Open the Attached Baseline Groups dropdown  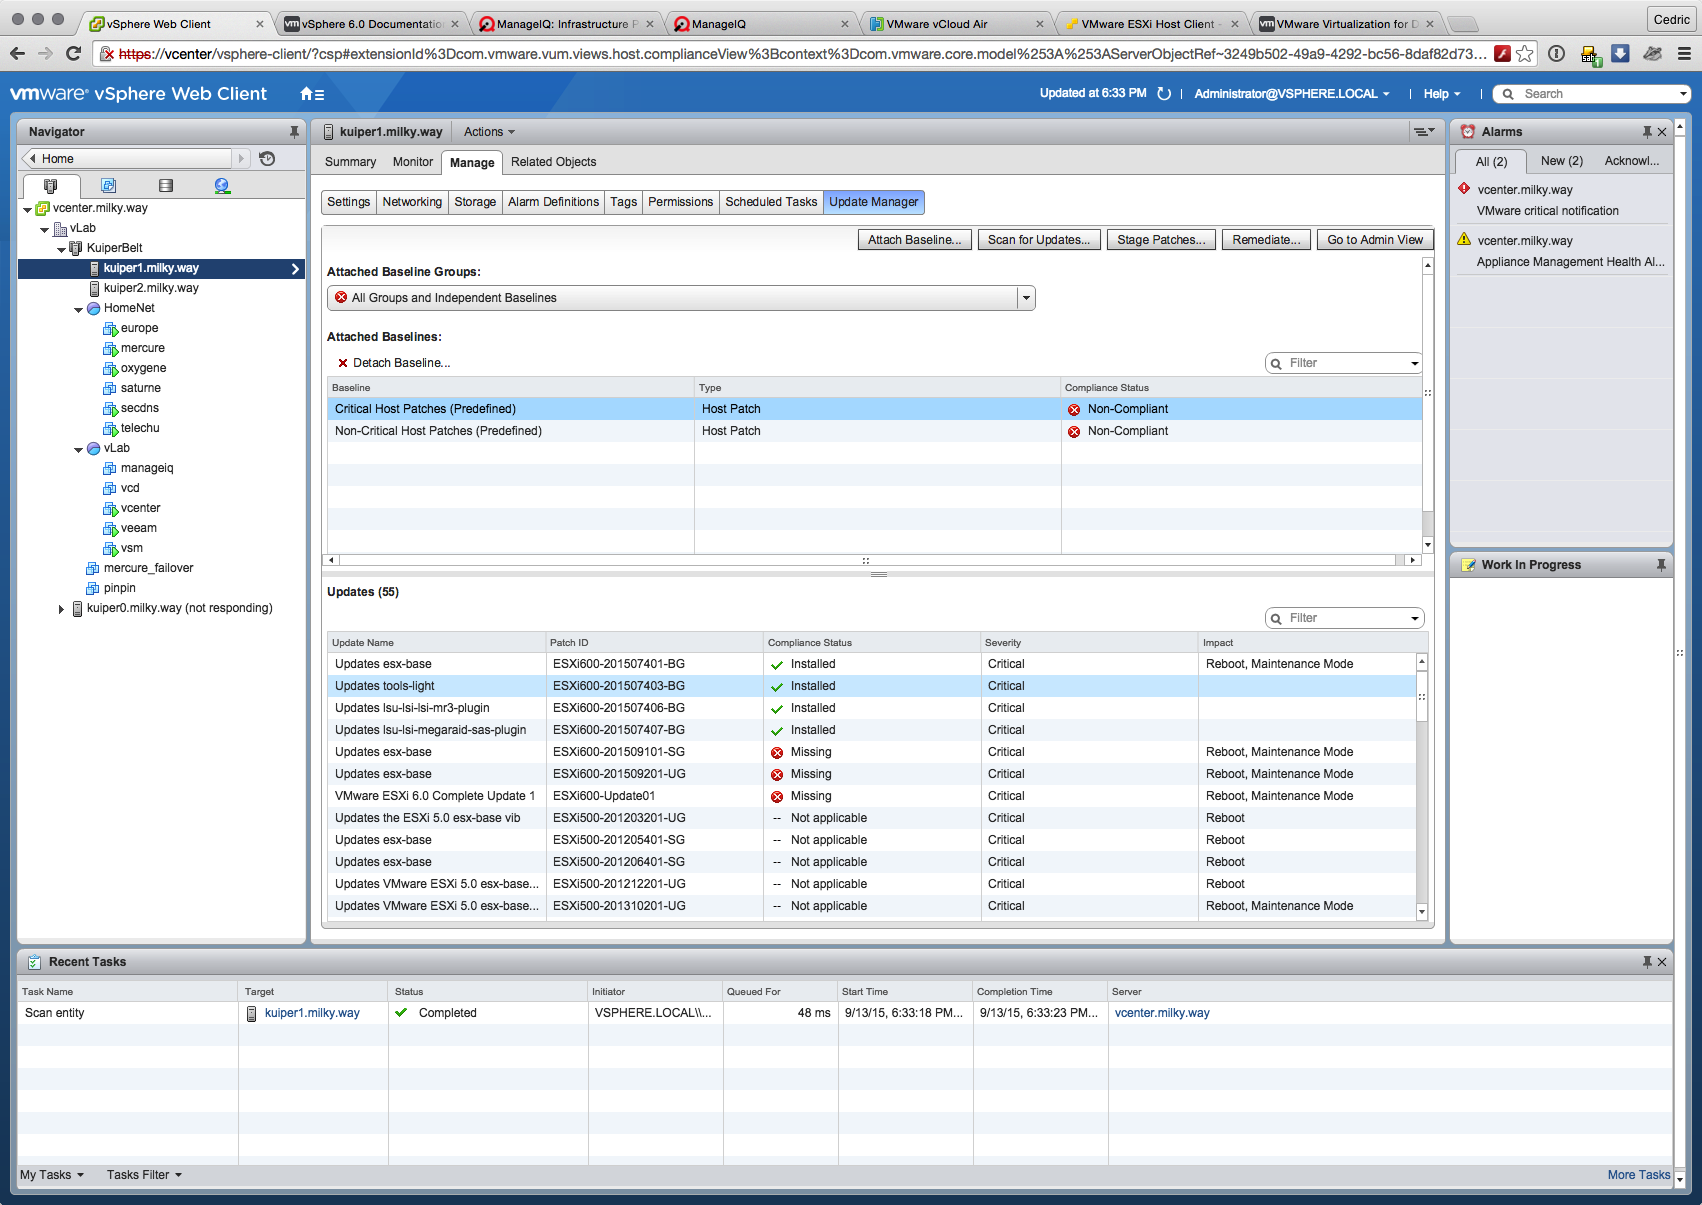tap(1025, 298)
